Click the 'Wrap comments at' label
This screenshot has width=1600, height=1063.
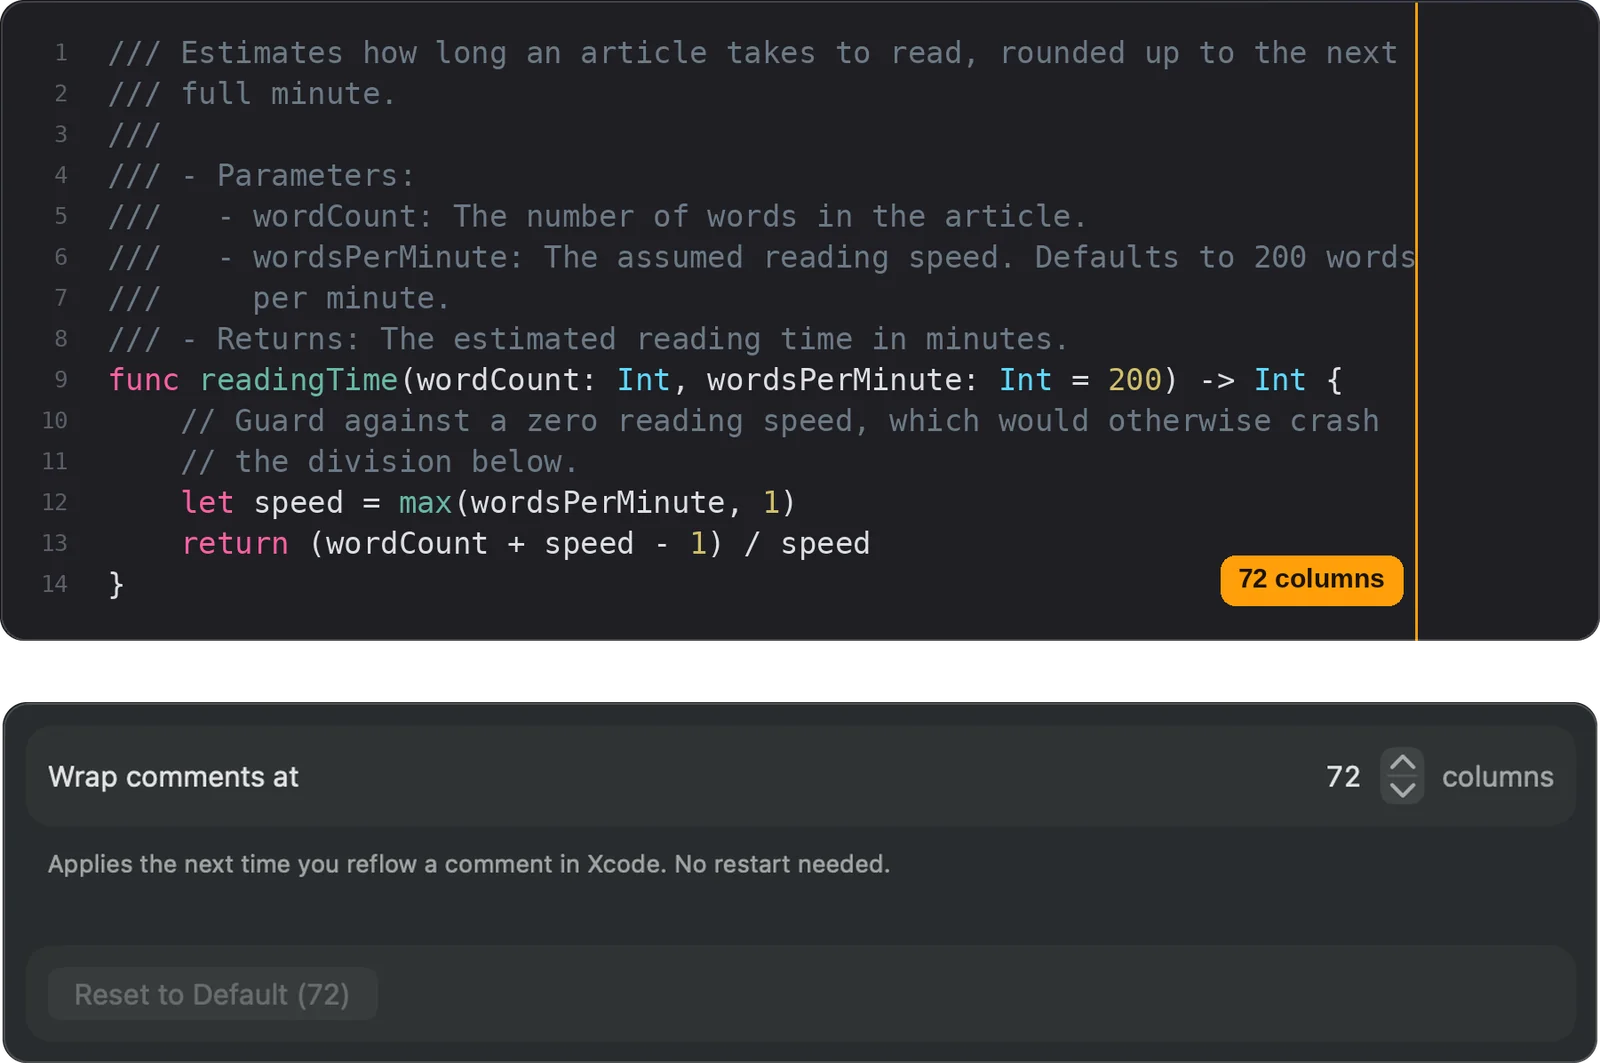coord(173,777)
